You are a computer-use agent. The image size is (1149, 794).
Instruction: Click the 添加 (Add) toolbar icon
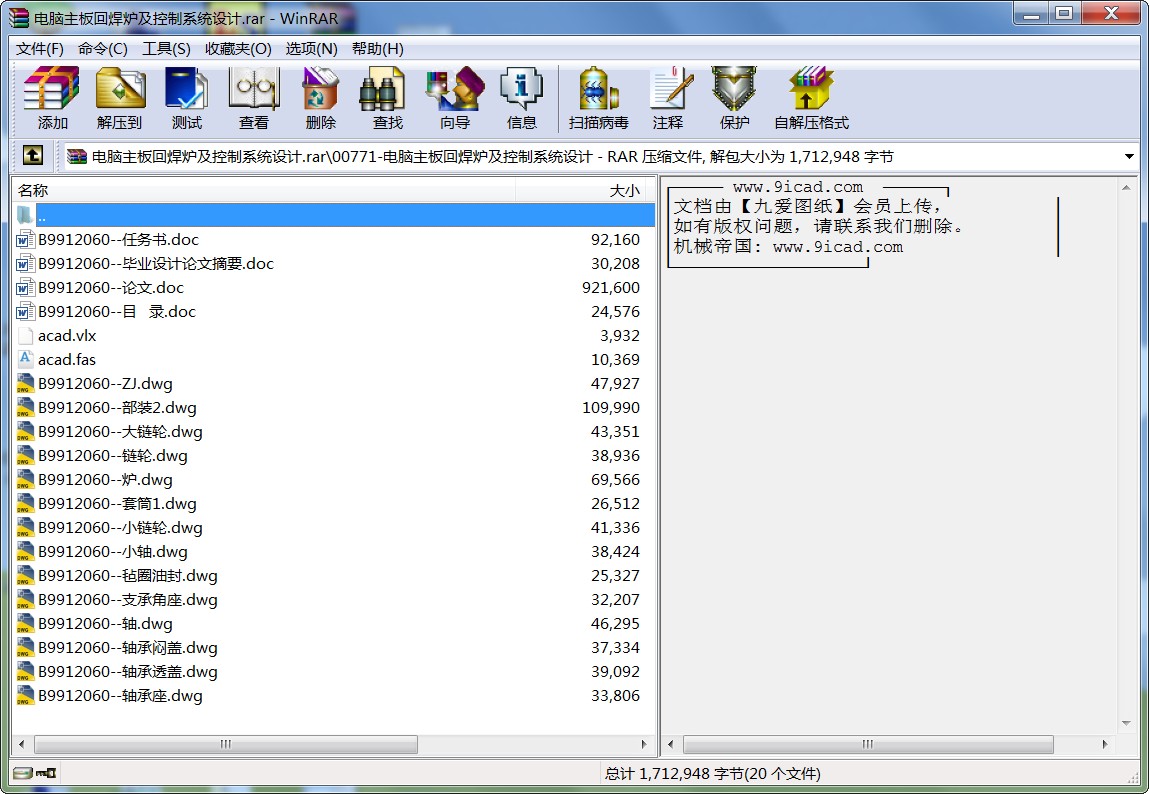tap(51, 89)
